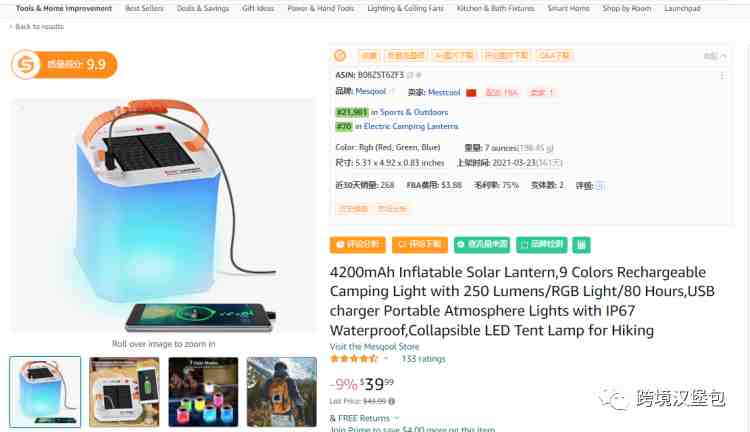
Task: Expand the FREE Returns dropdown arrow
Action: pos(397,418)
